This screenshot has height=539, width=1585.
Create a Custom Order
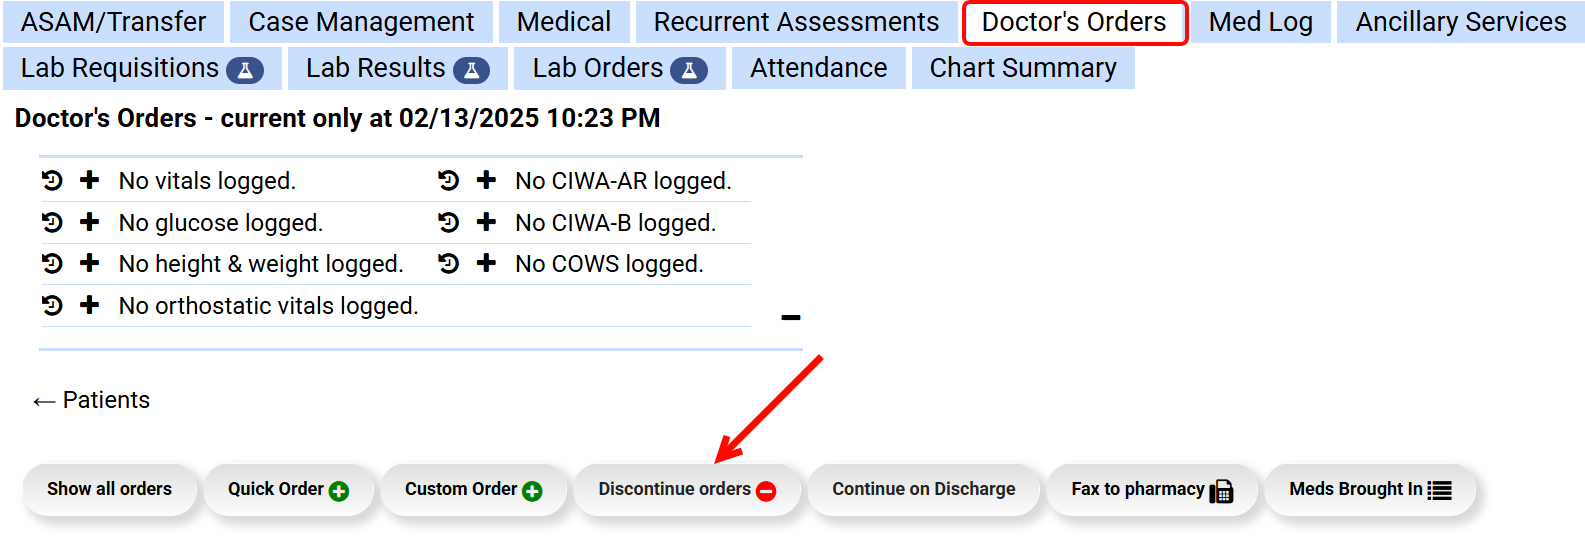(x=473, y=489)
